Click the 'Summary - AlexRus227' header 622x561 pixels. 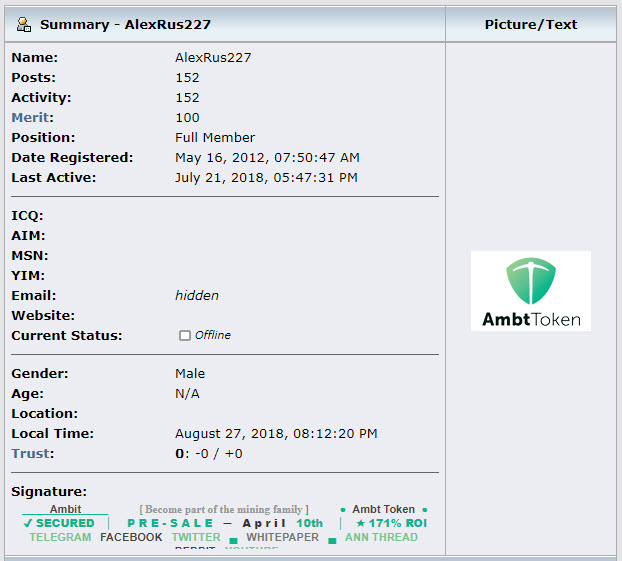point(125,25)
